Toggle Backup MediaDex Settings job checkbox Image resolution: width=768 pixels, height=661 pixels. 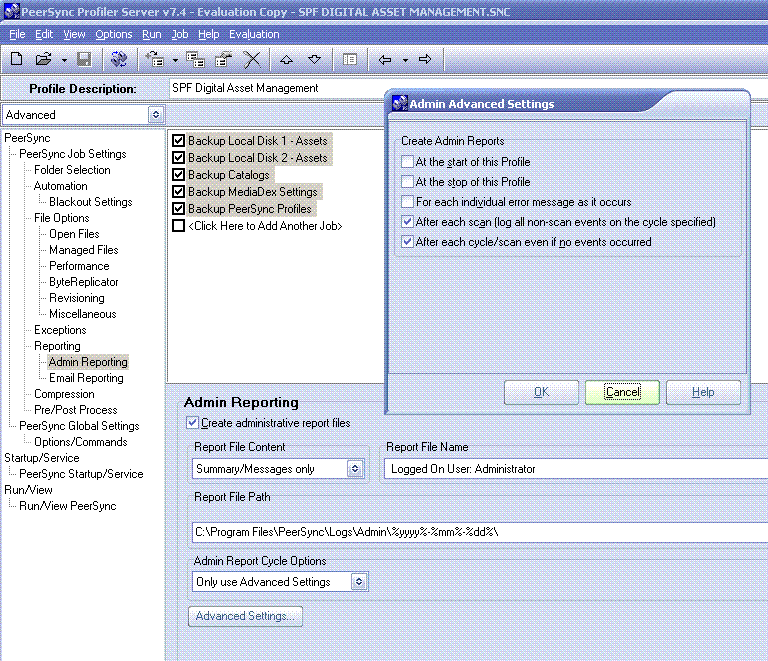click(178, 191)
